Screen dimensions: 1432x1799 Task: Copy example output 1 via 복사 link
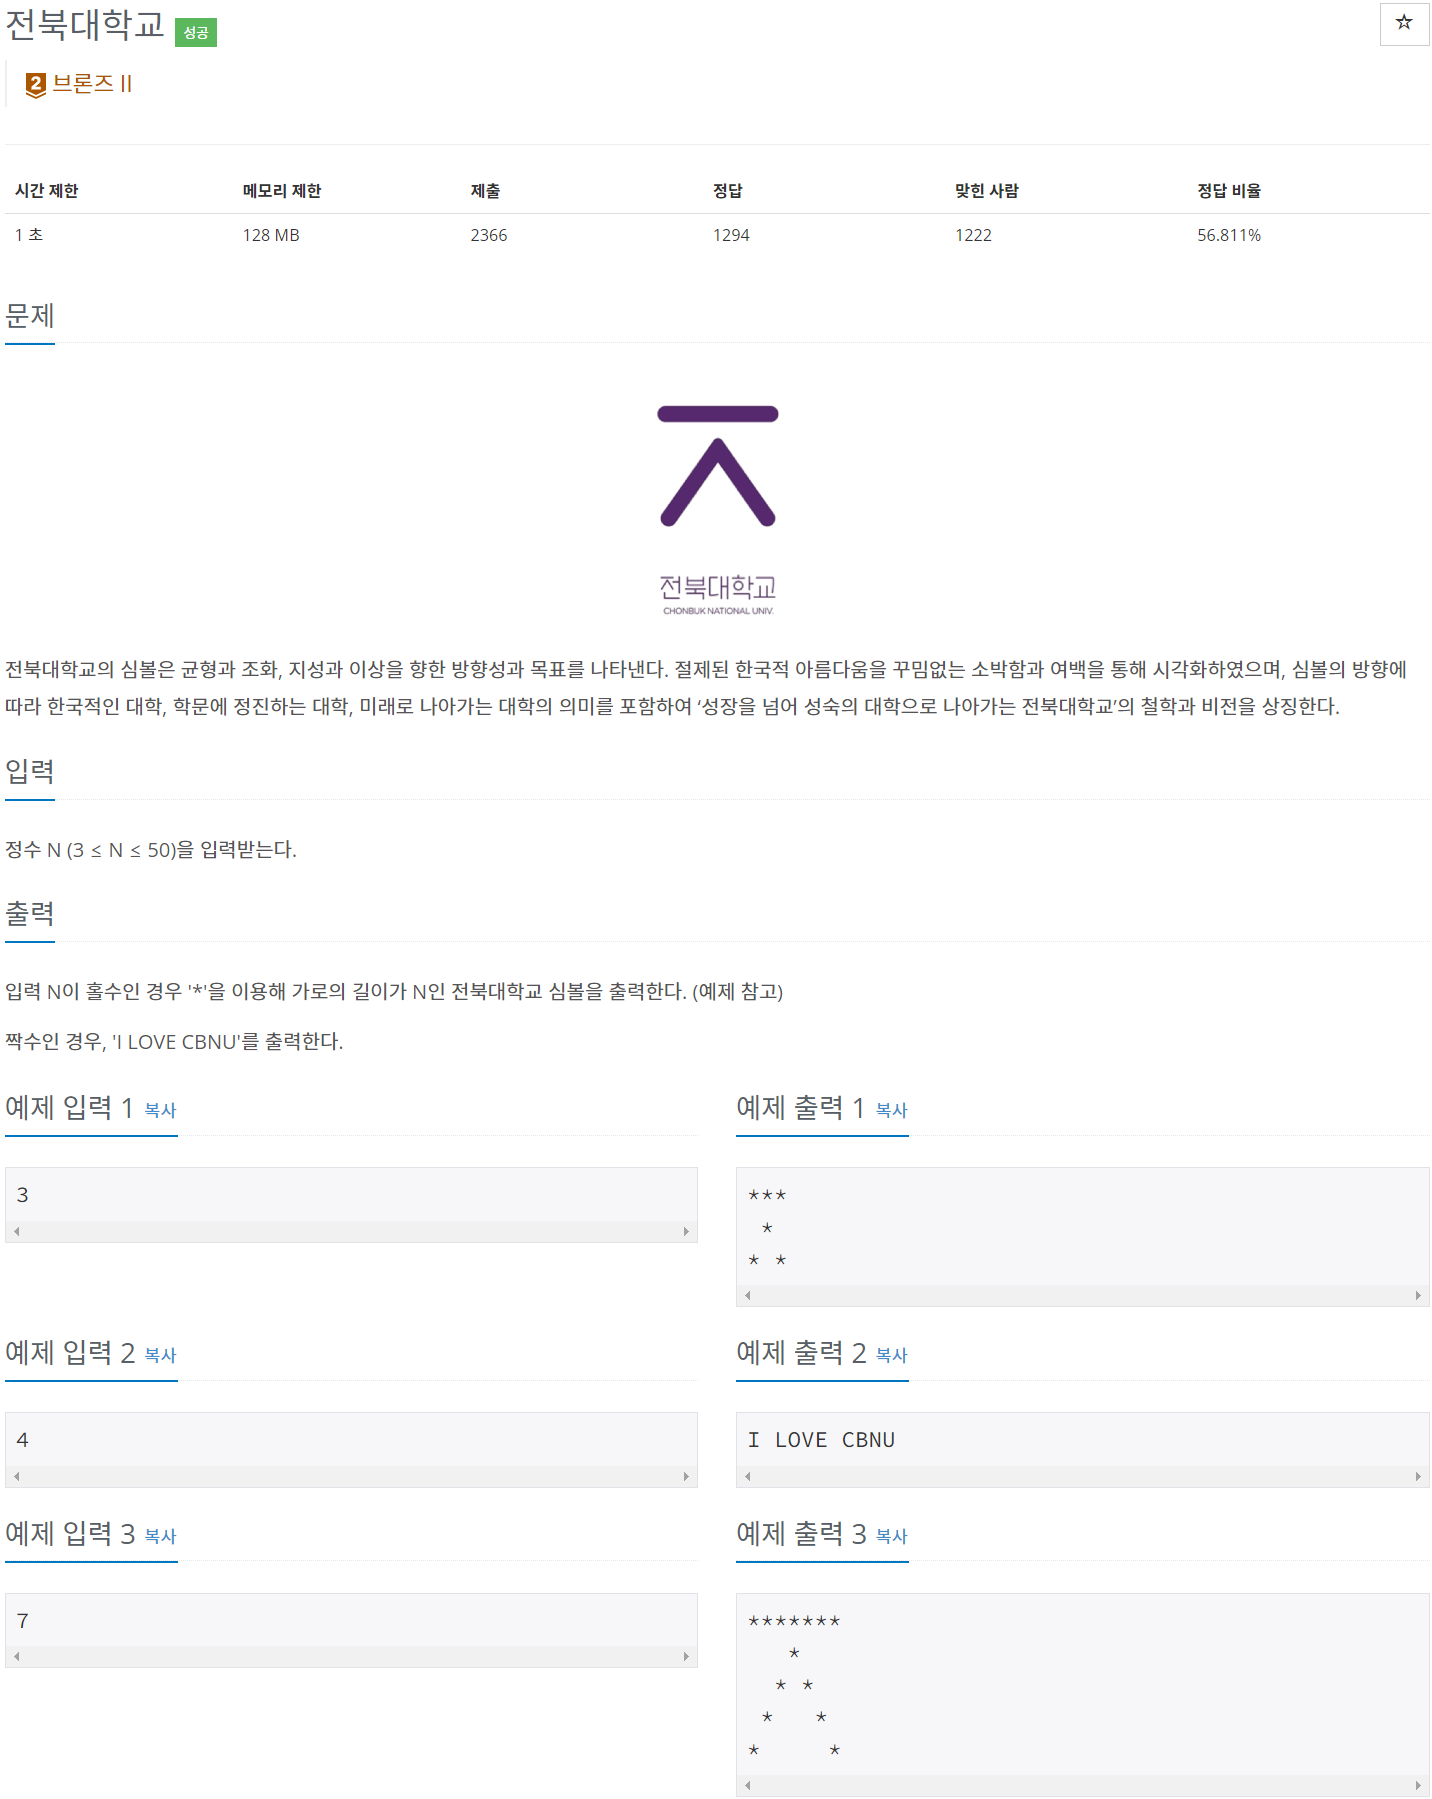(x=891, y=1110)
